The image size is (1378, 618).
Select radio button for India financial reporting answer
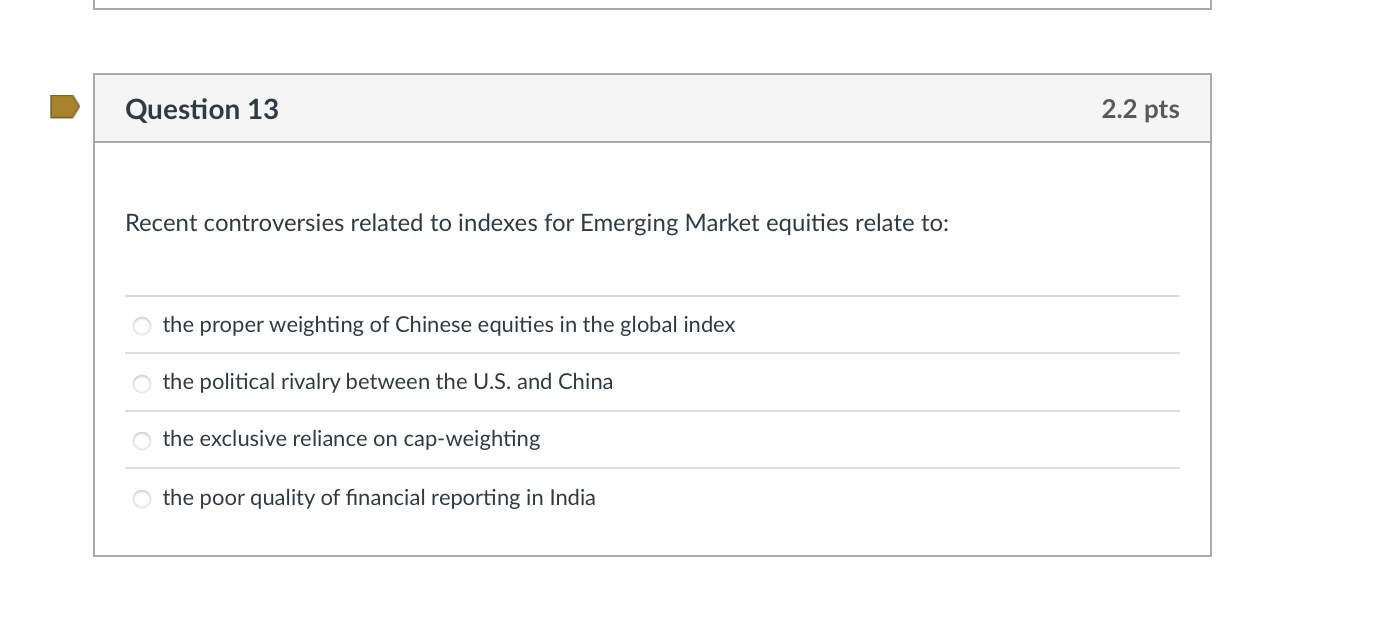[142, 499]
